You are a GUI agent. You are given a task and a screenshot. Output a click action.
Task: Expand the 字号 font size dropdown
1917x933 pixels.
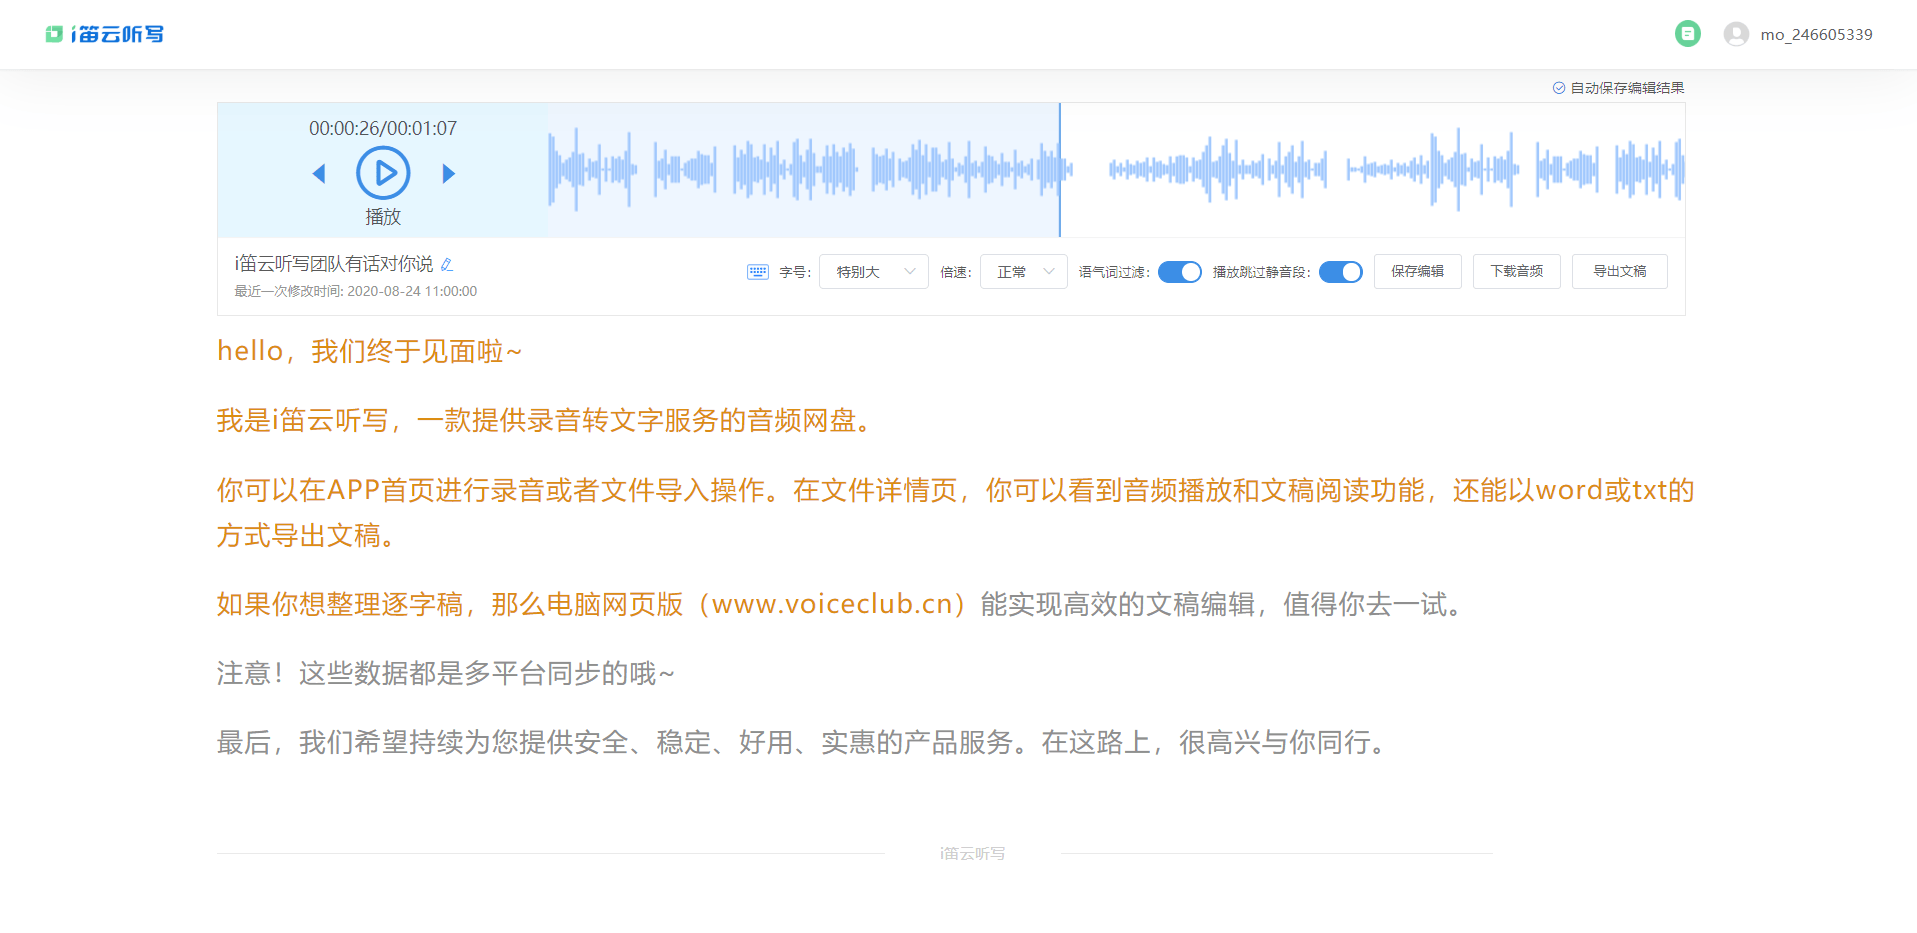click(874, 272)
